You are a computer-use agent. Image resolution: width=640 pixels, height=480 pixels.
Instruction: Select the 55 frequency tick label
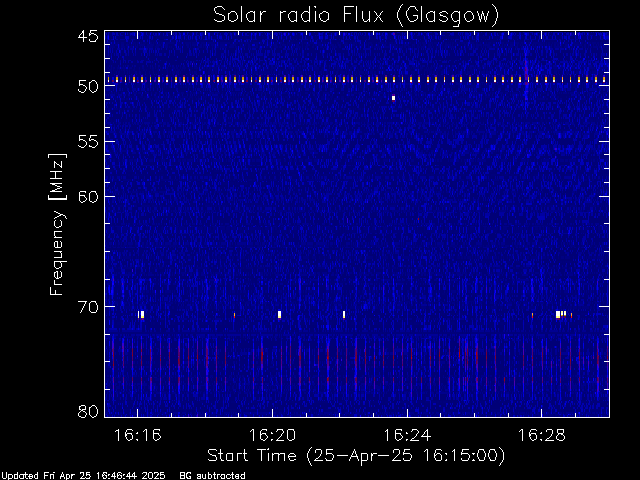coord(88,142)
